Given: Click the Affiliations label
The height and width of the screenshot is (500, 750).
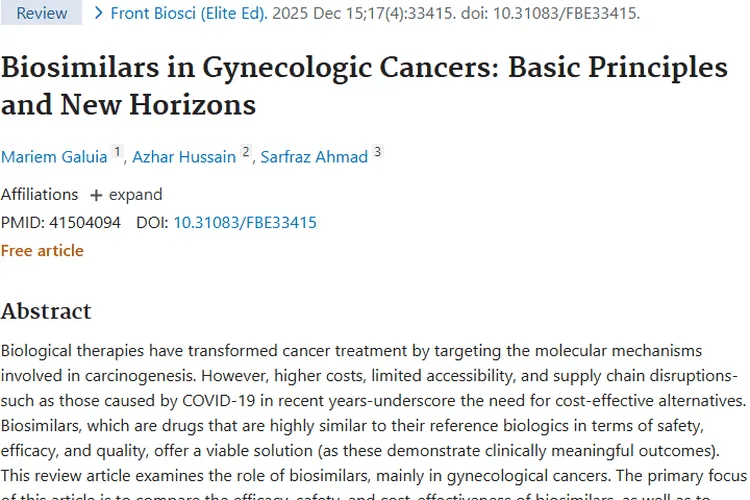Looking at the screenshot, I should click(39, 195).
